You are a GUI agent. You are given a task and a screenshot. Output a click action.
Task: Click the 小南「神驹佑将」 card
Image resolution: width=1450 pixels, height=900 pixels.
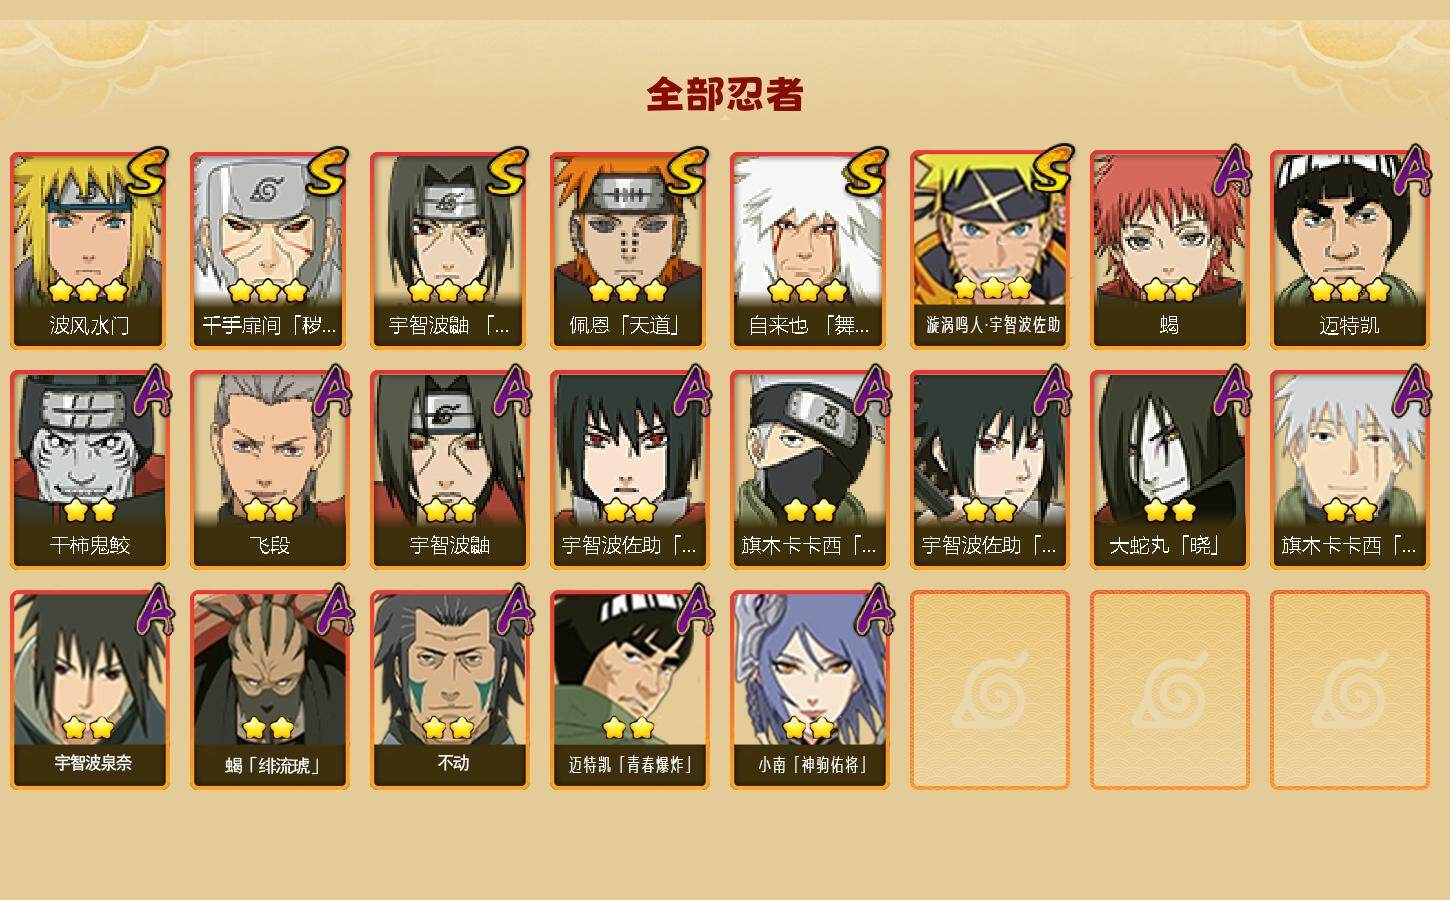coord(809,690)
